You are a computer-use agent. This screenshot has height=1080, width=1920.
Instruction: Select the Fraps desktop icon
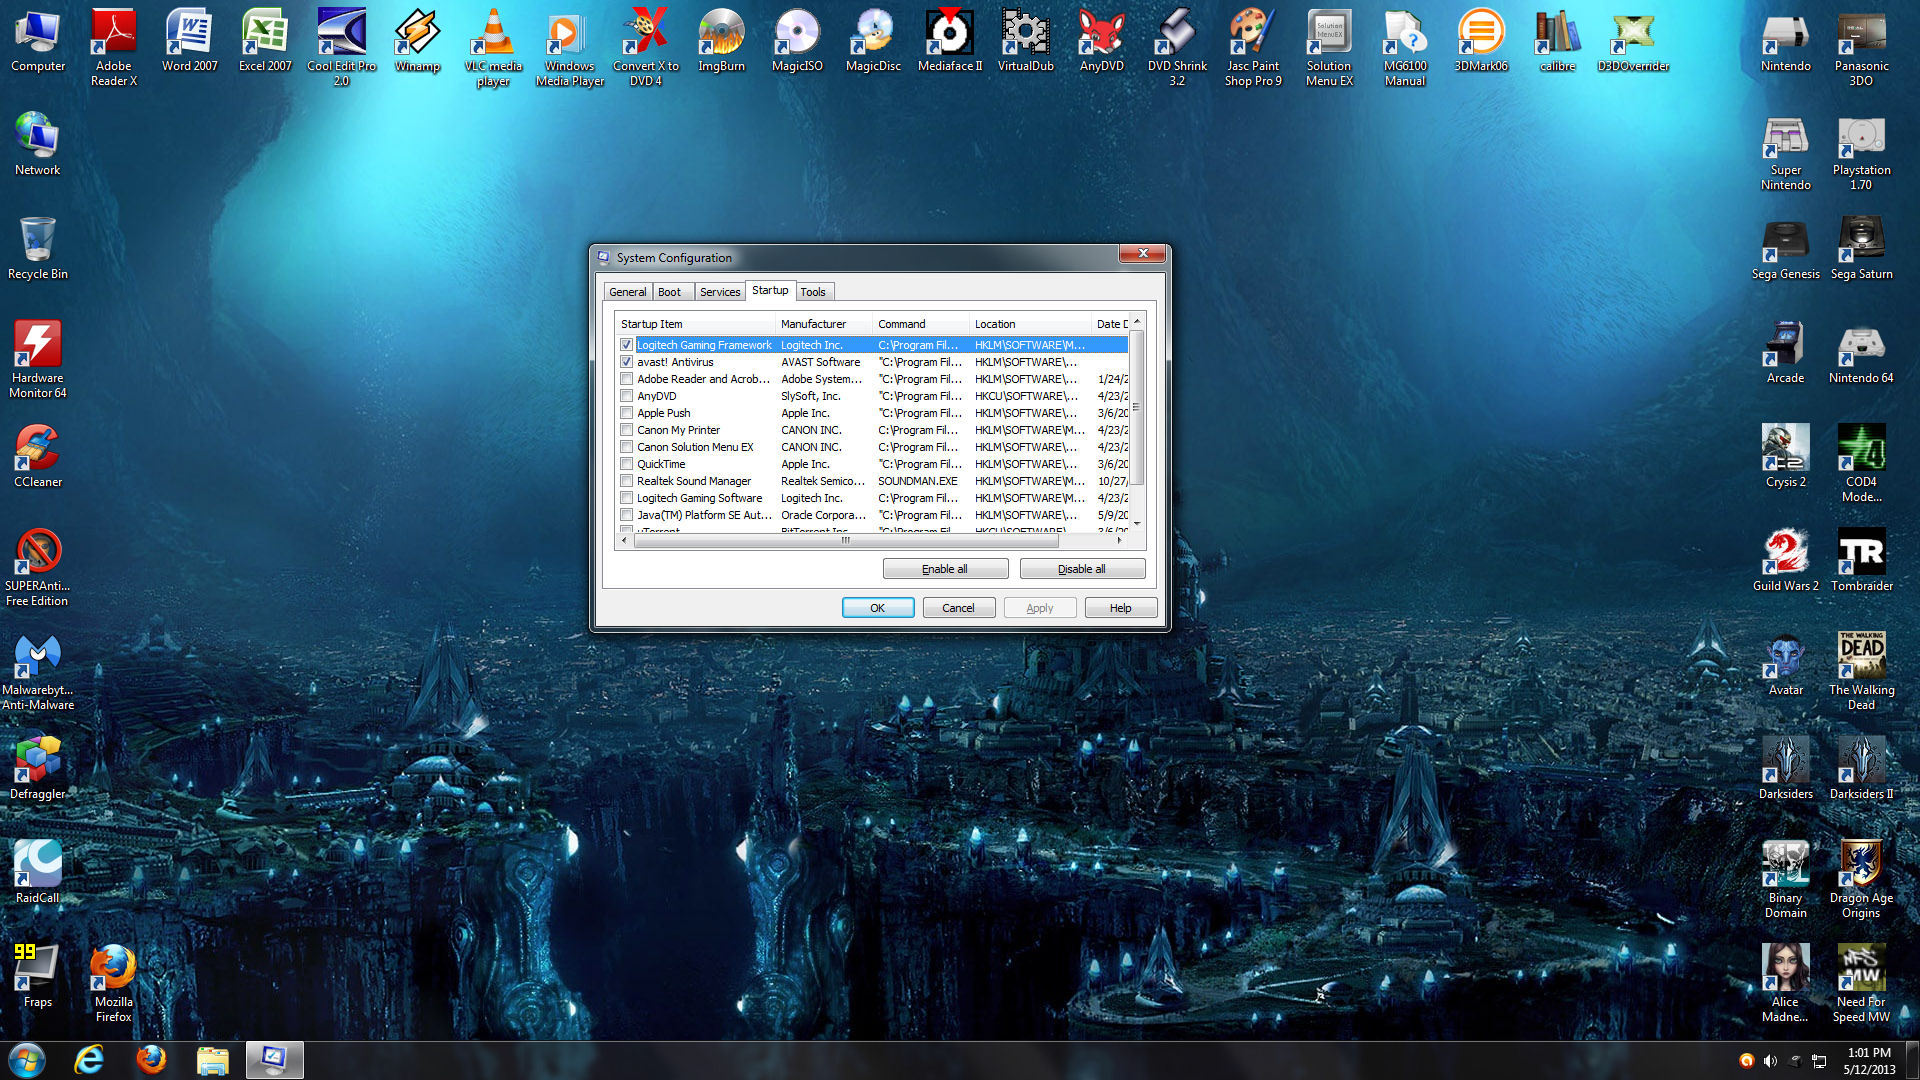click(x=38, y=976)
